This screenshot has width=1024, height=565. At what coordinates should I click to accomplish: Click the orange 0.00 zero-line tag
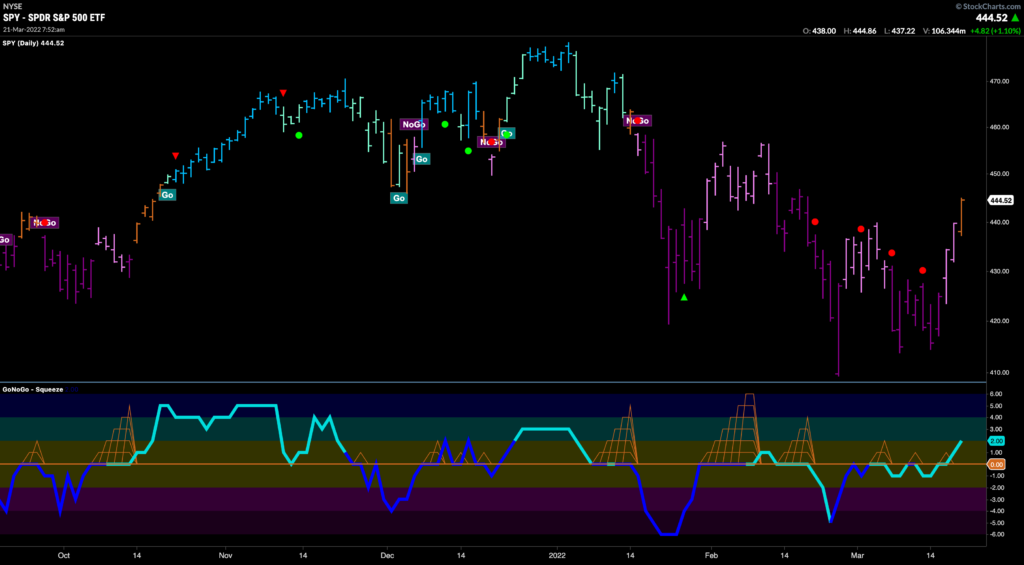pos(997,464)
